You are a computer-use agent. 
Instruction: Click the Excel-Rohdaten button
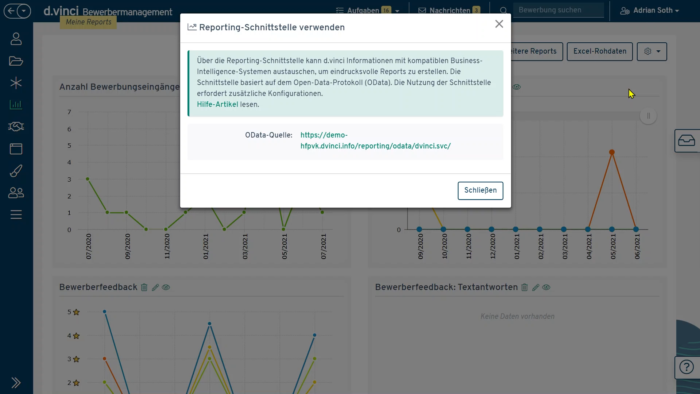pos(600,51)
